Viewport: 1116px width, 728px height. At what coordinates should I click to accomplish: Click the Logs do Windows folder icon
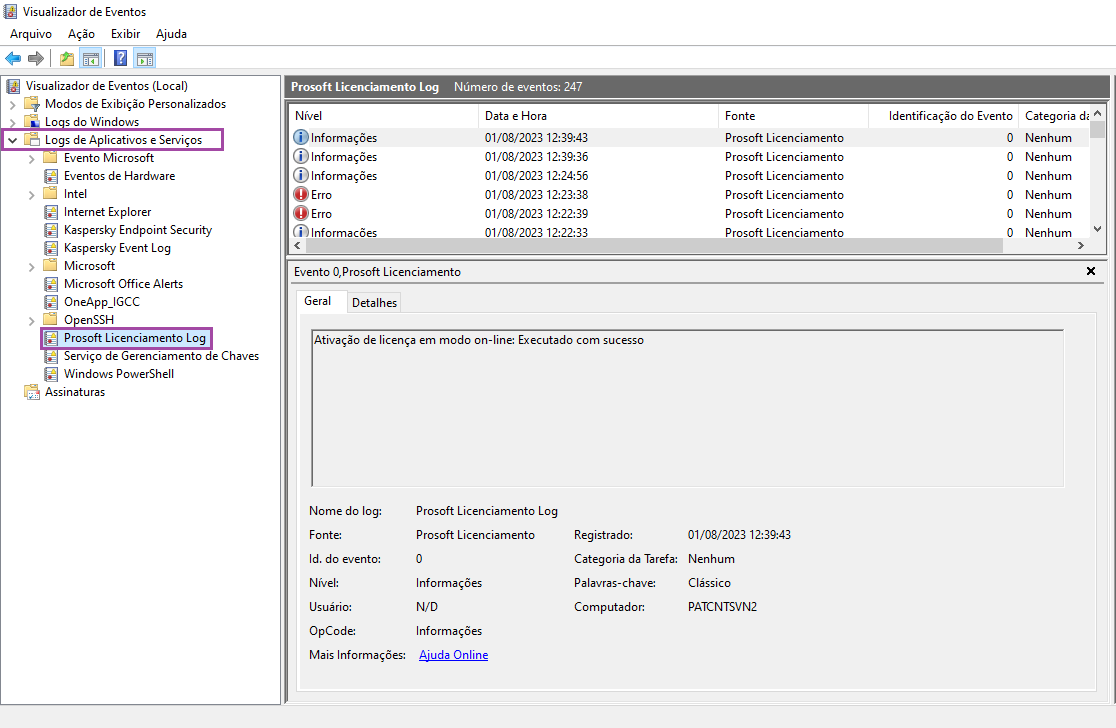pos(31,122)
